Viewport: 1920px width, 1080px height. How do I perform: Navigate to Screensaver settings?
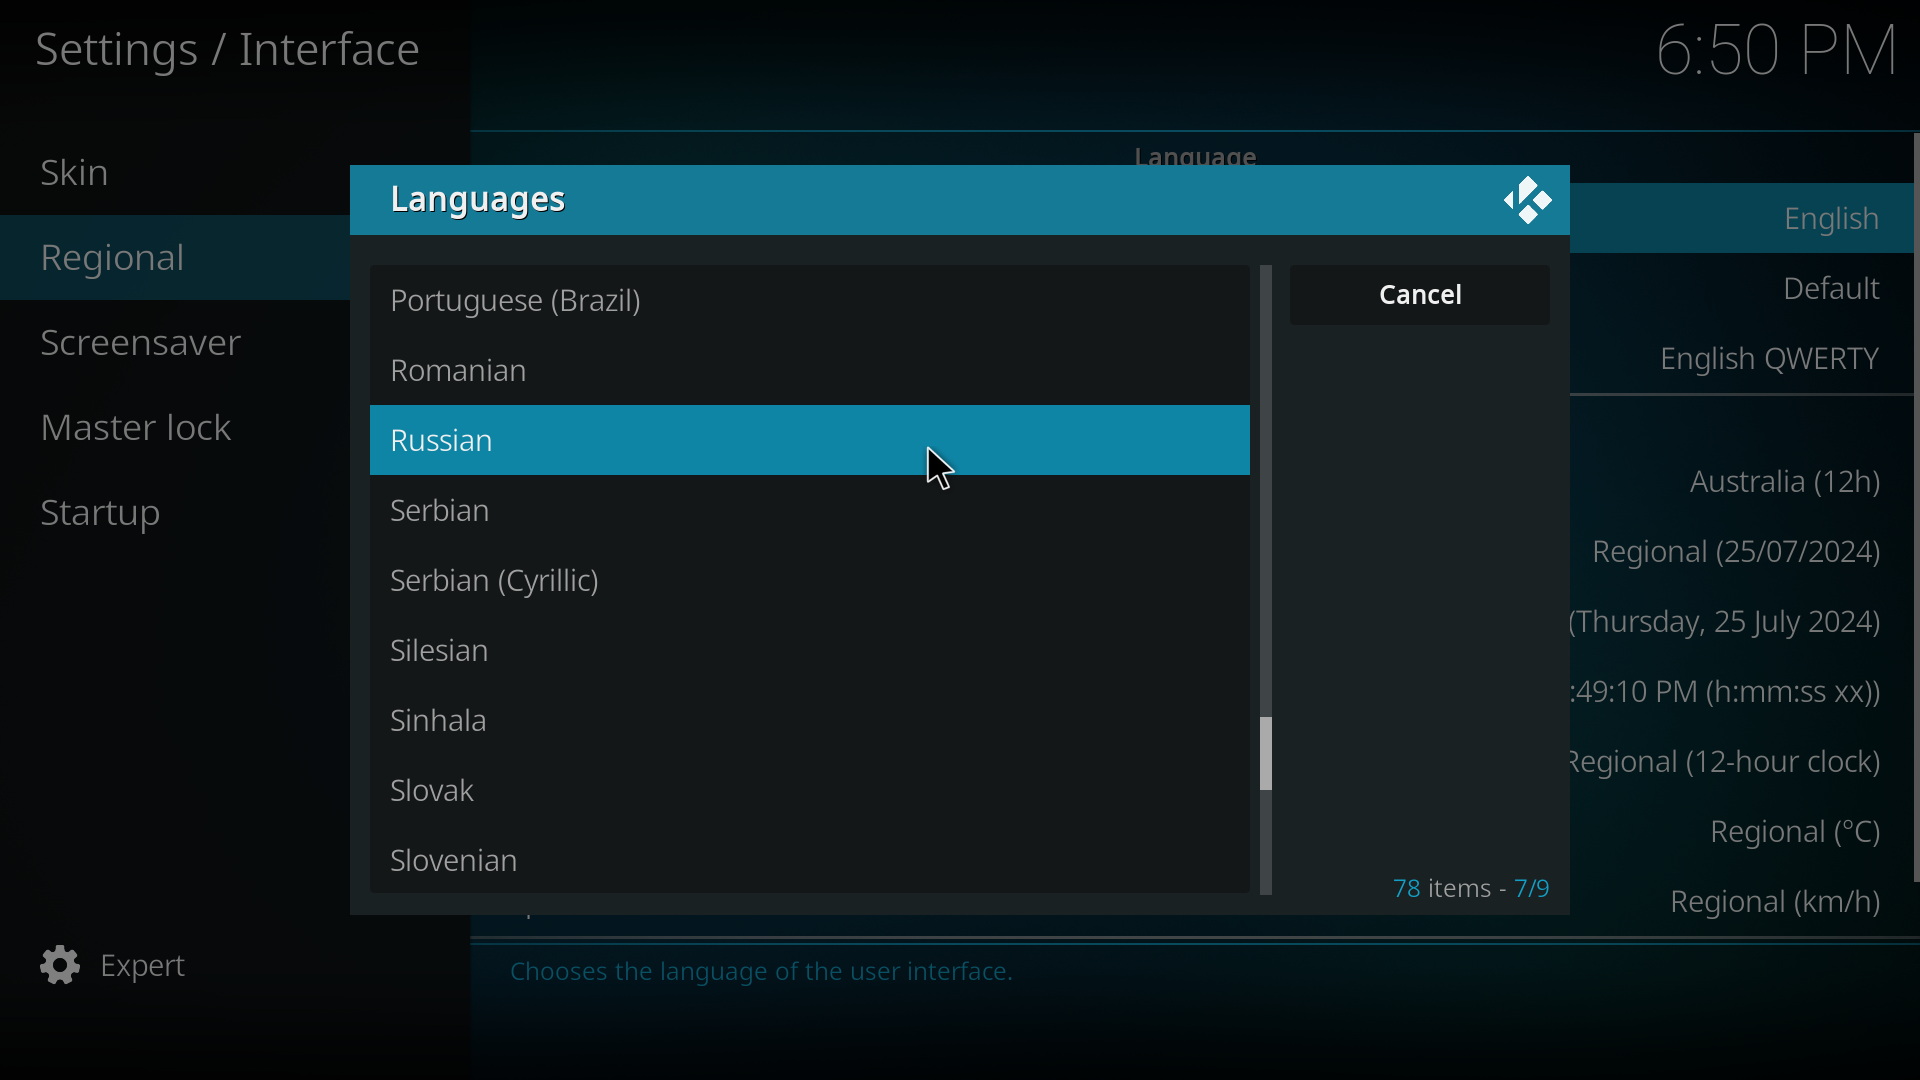click(x=141, y=340)
